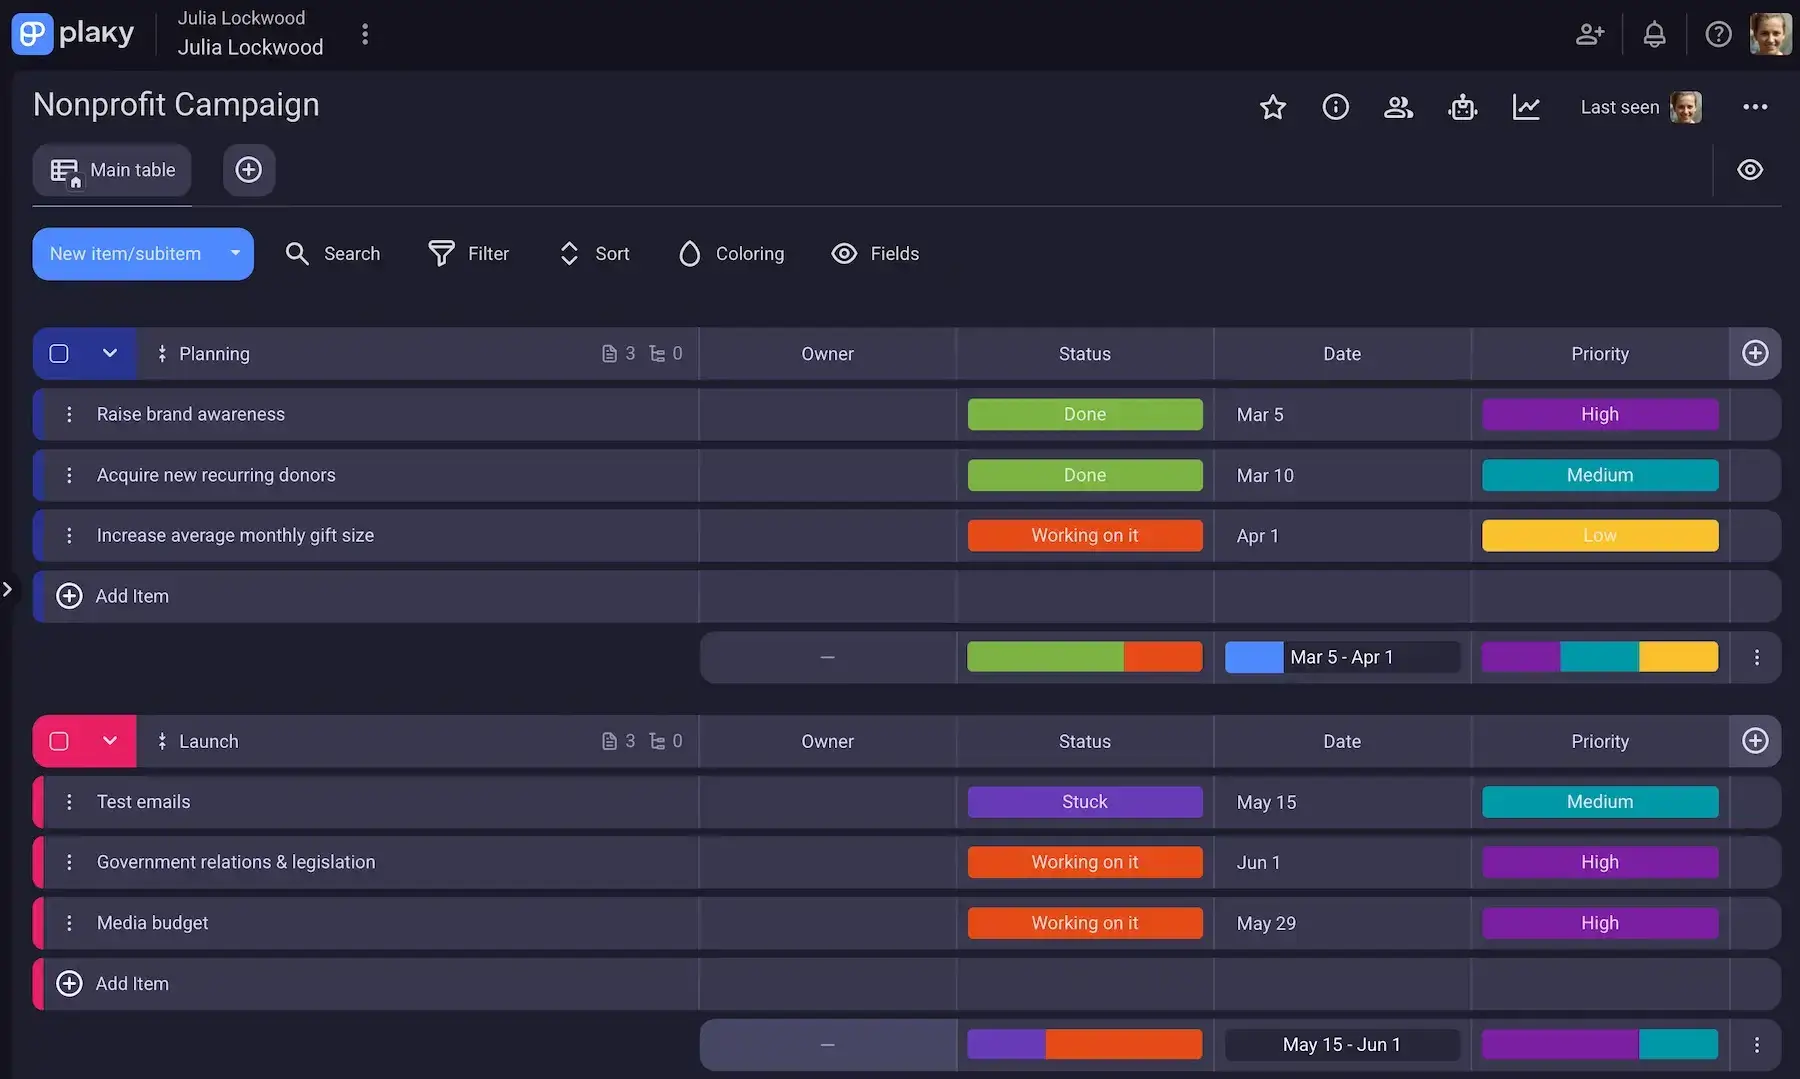Click the Test emails item name
The height and width of the screenshot is (1079, 1800).
coord(143,802)
